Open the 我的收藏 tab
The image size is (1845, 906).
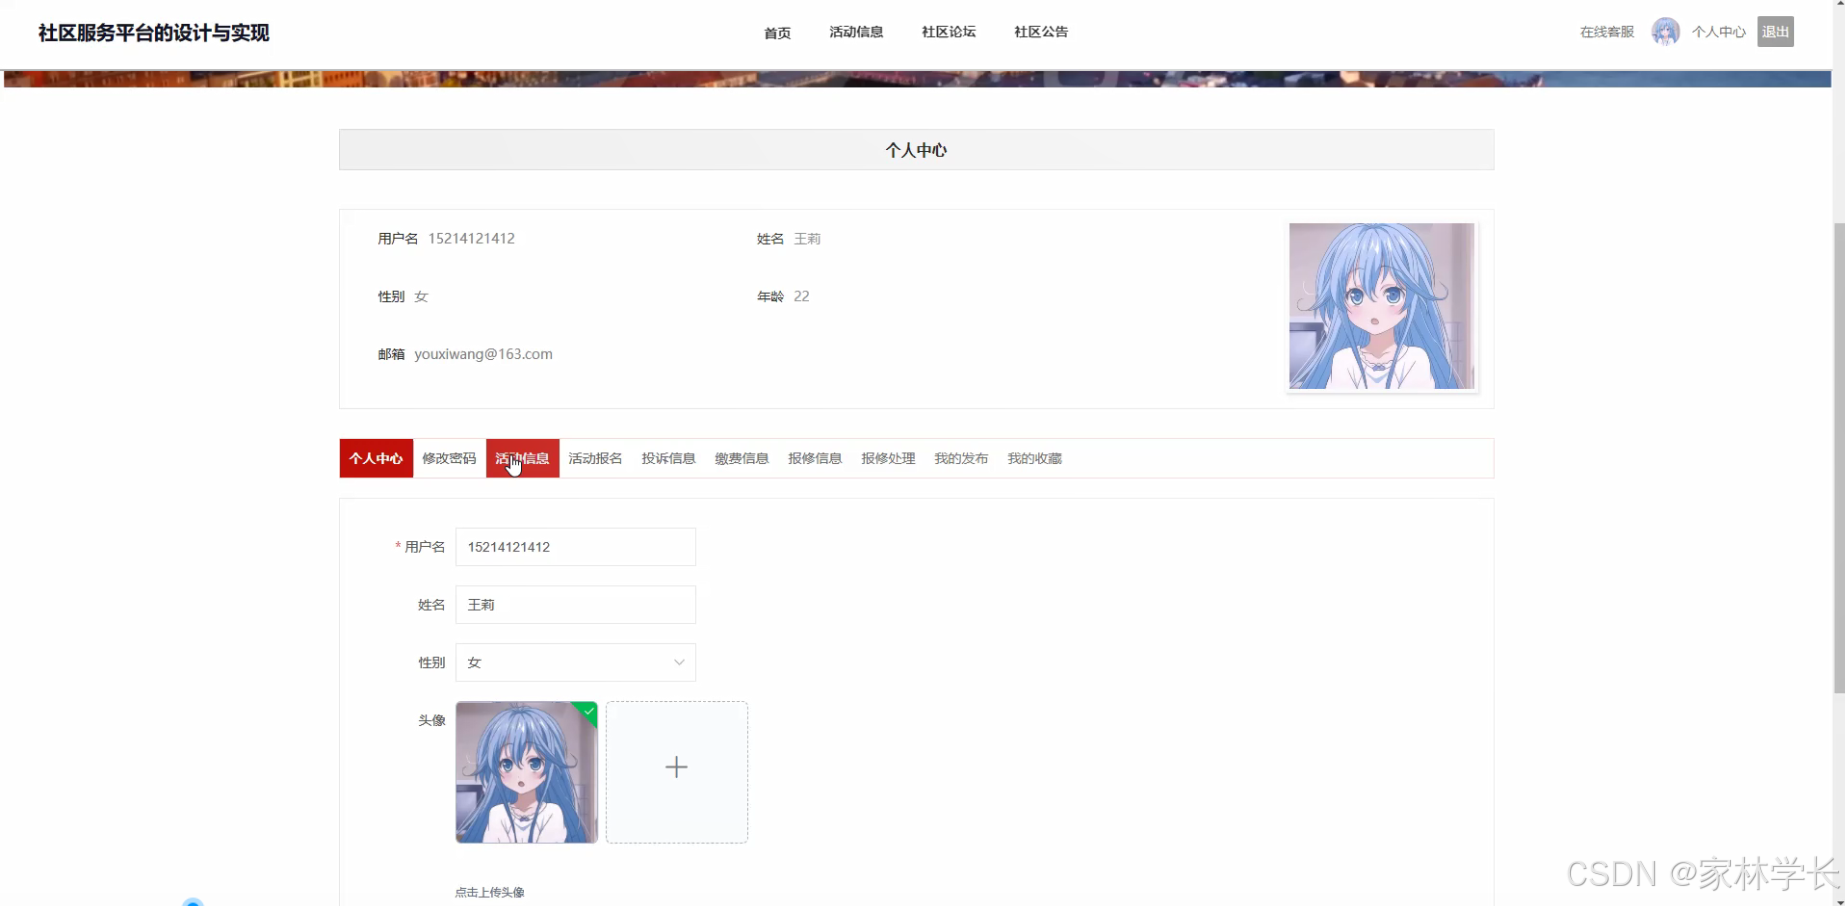pos(1034,458)
